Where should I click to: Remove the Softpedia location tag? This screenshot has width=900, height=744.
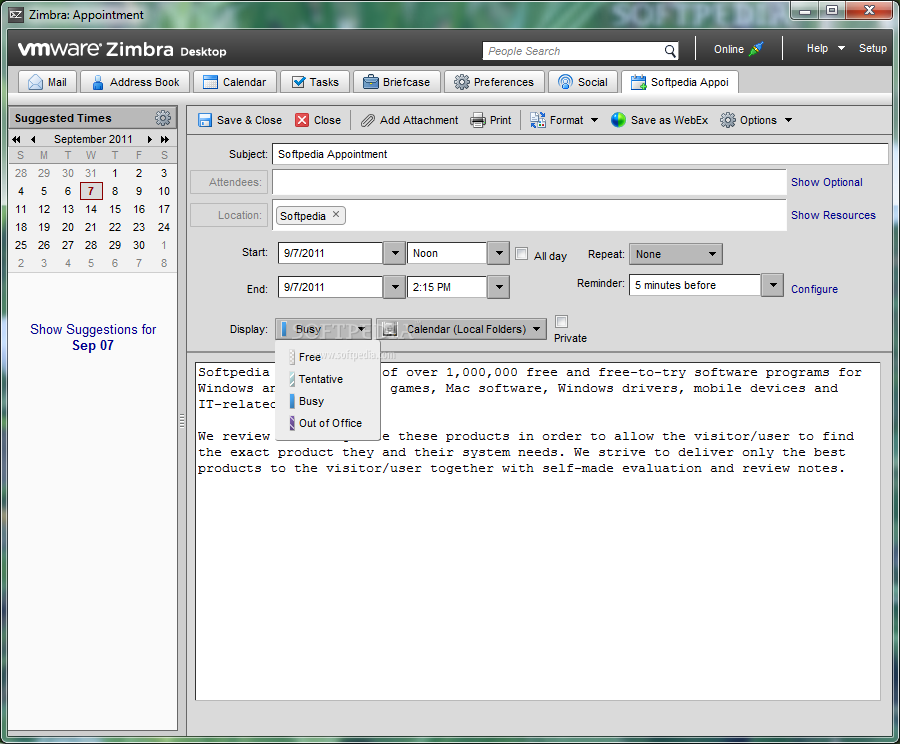click(336, 215)
